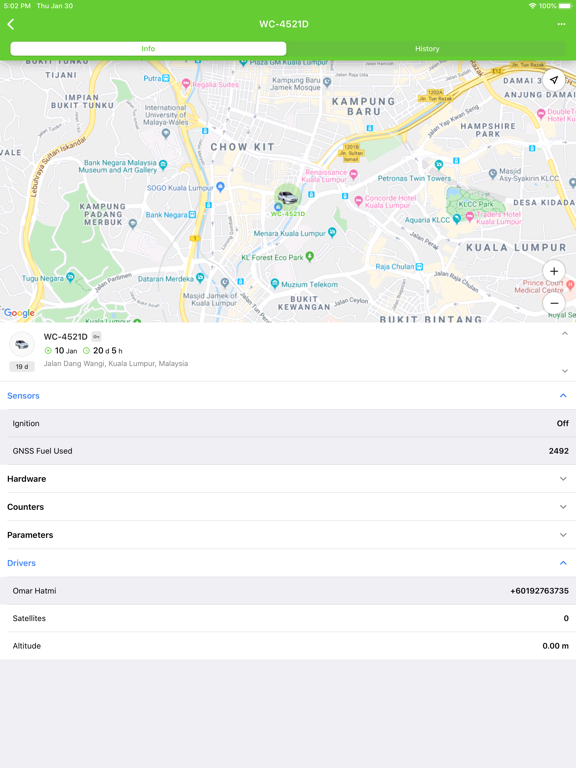Go back using the top-left arrow
The width and height of the screenshot is (576, 768).
pyautogui.click(x=11, y=24)
